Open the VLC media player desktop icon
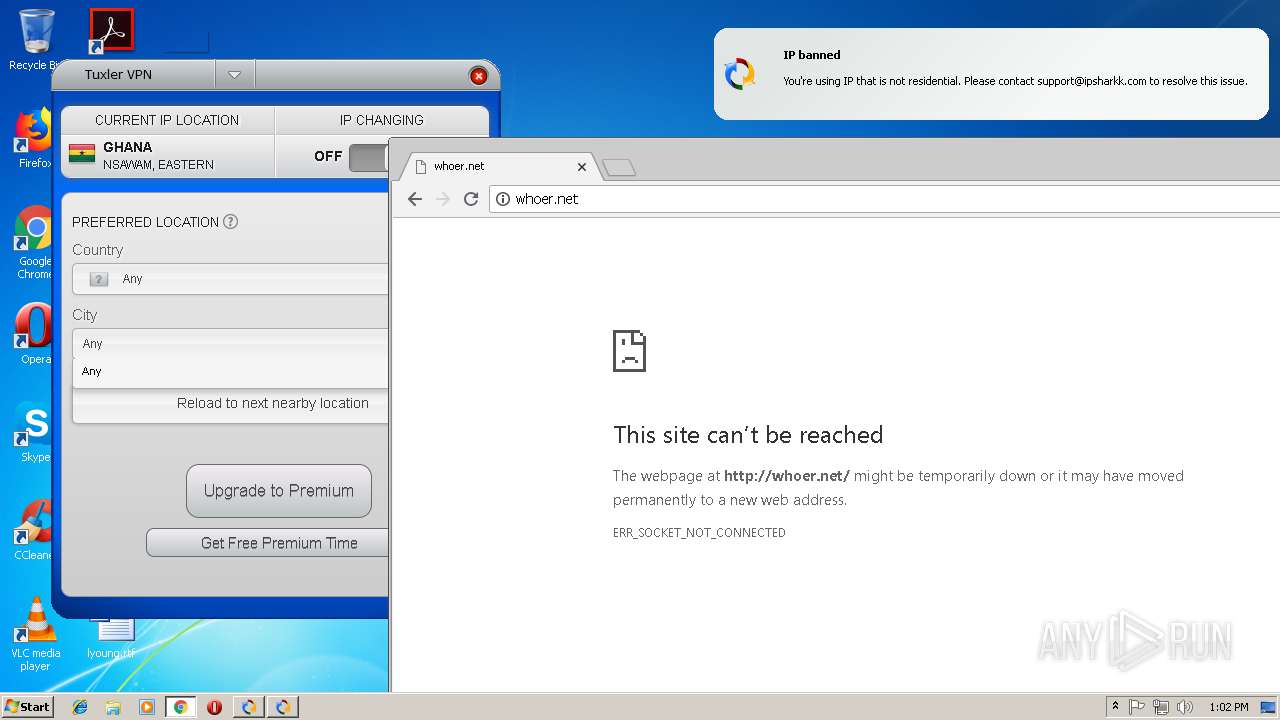This screenshot has width=1280, height=720. click(35, 634)
